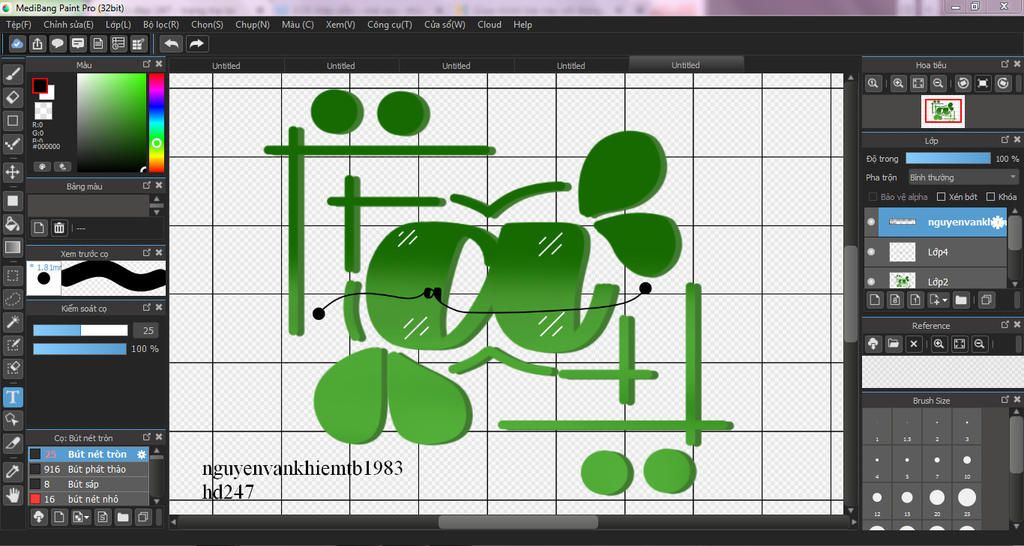
Task: Select the Brush tool in left toolbar
Action: (x=13, y=74)
